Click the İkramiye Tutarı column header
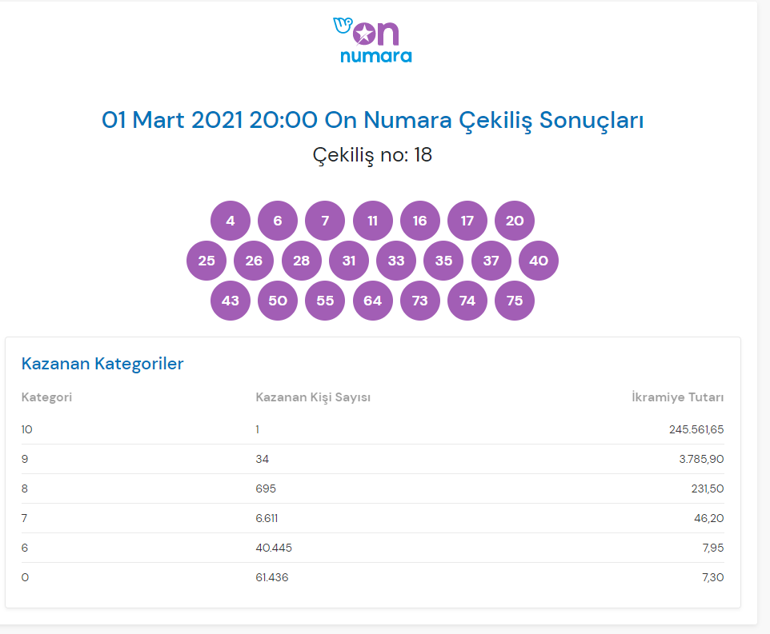Screen dimensions: 770x634 pyautogui.click(x=678, y=397)
